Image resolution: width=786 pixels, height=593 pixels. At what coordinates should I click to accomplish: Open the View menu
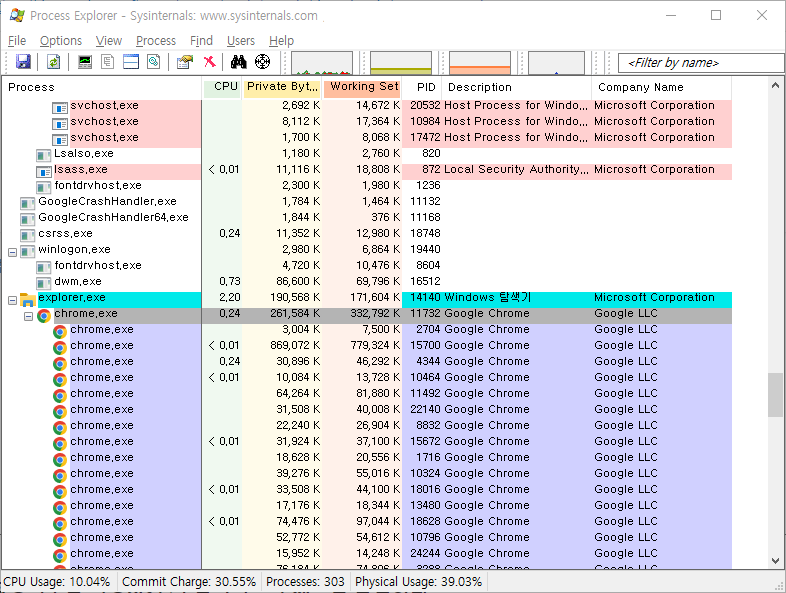pos(109,41)
